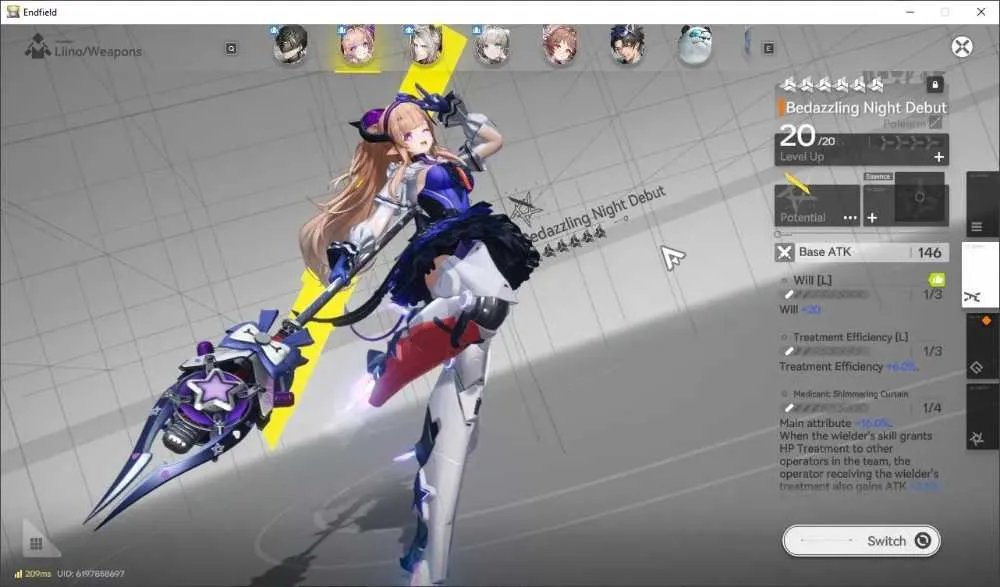Screen dimensions: 1000x587
Task: Click the Q previous-operator key icon
Action: point(231,48)
